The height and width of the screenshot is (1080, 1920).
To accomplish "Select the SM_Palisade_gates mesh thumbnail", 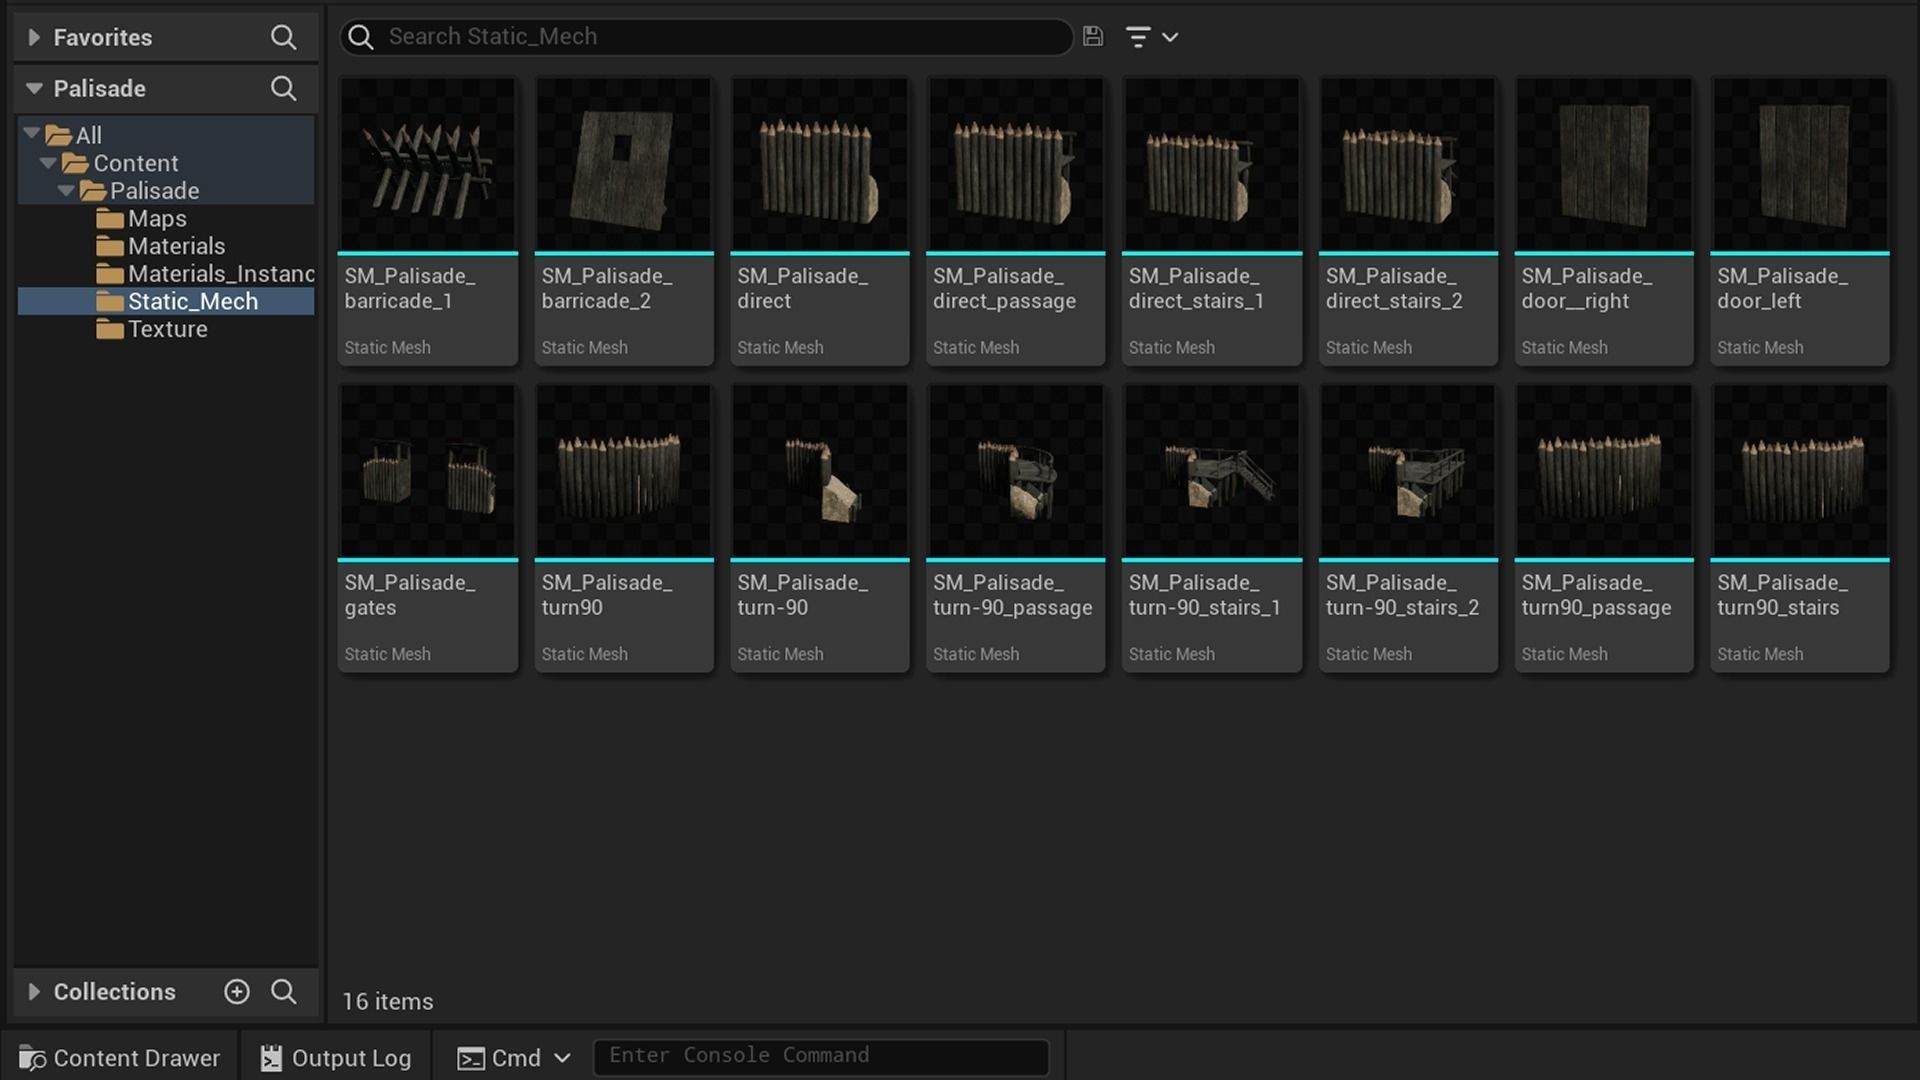I will [428, 472].
